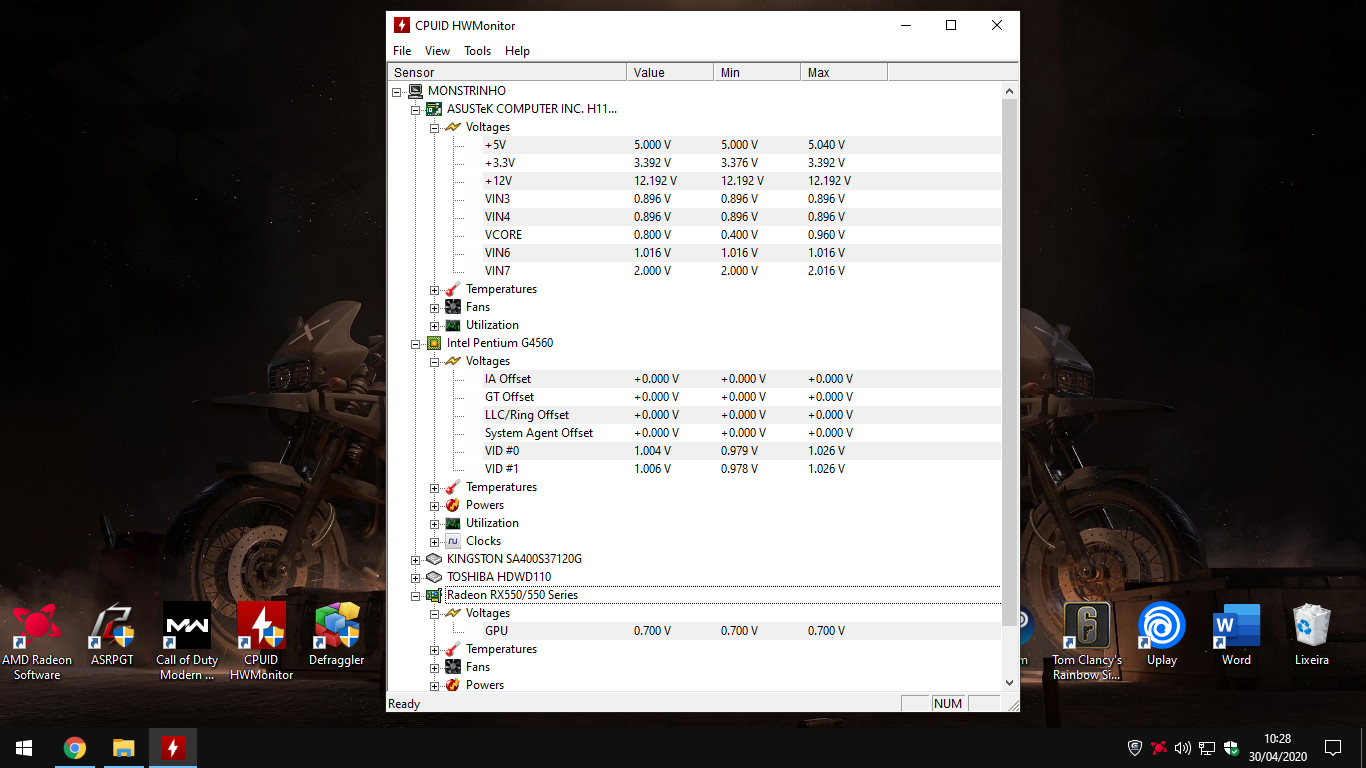The image size is (1366, 768).
Task: Click the volume speaker tray icon
Action: [x=1183, y=748]
